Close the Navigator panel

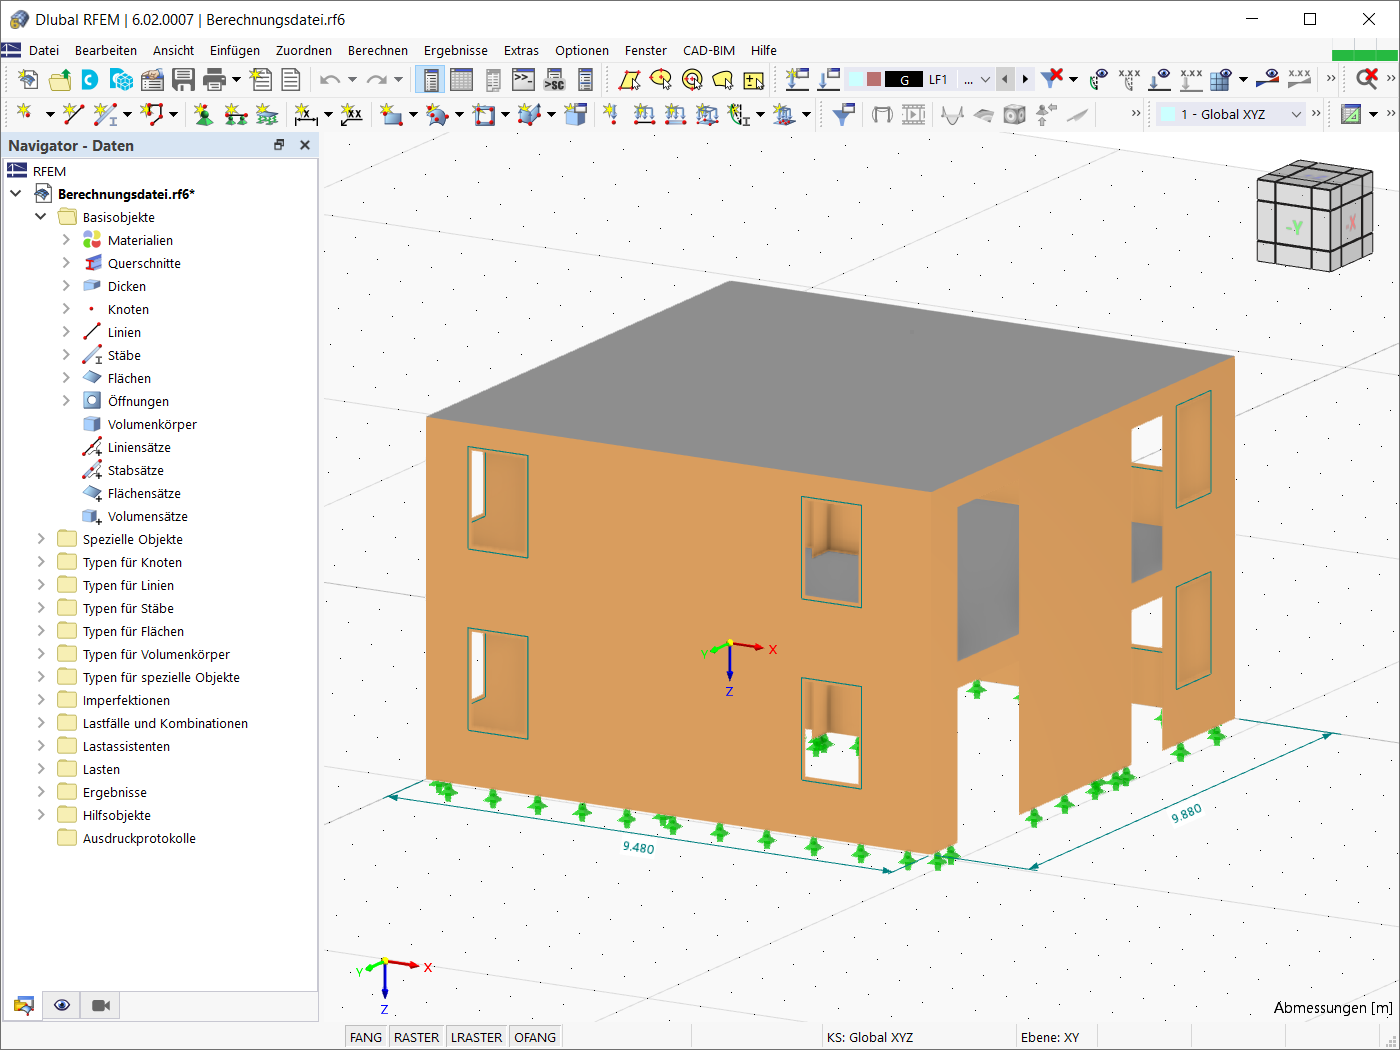tap(305, 145)
